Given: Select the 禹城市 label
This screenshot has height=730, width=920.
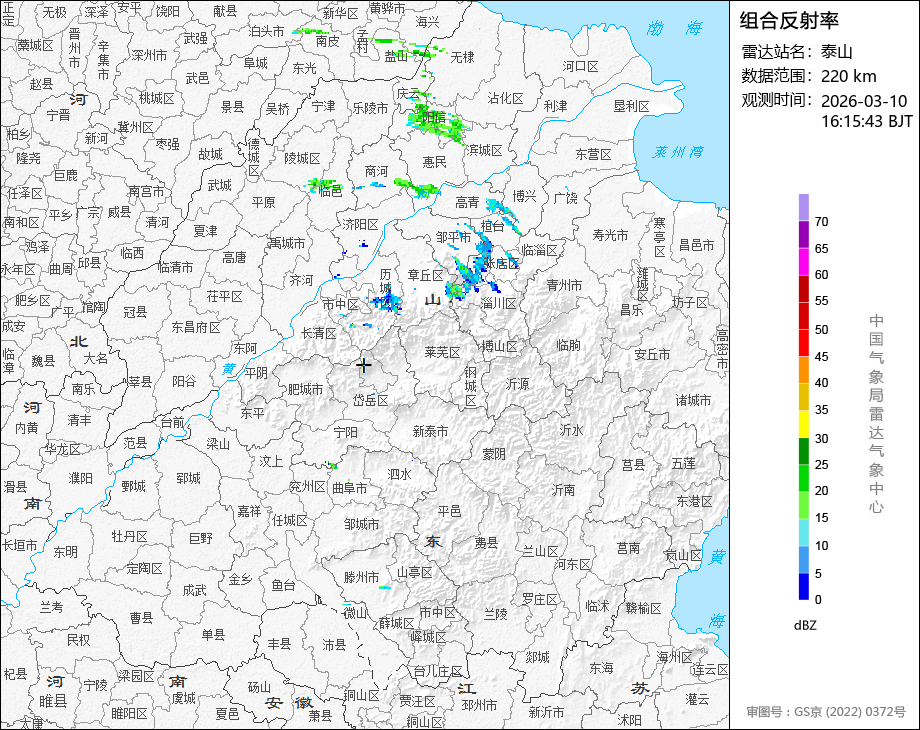Looking at the screenshot, I should click(x=286, y=242).
